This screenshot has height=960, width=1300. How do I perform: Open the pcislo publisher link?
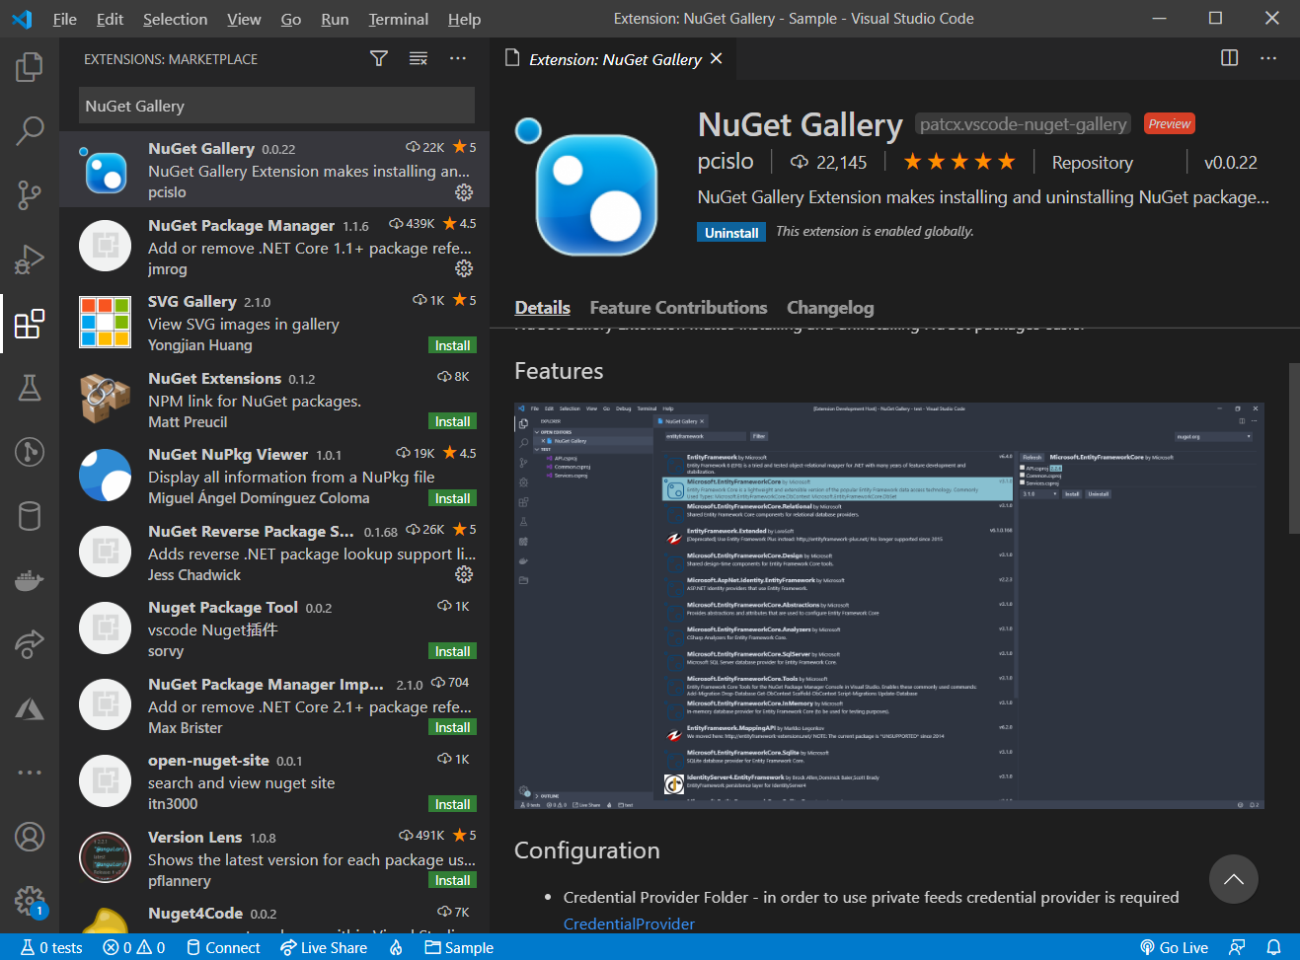click(x=725, y=161)
